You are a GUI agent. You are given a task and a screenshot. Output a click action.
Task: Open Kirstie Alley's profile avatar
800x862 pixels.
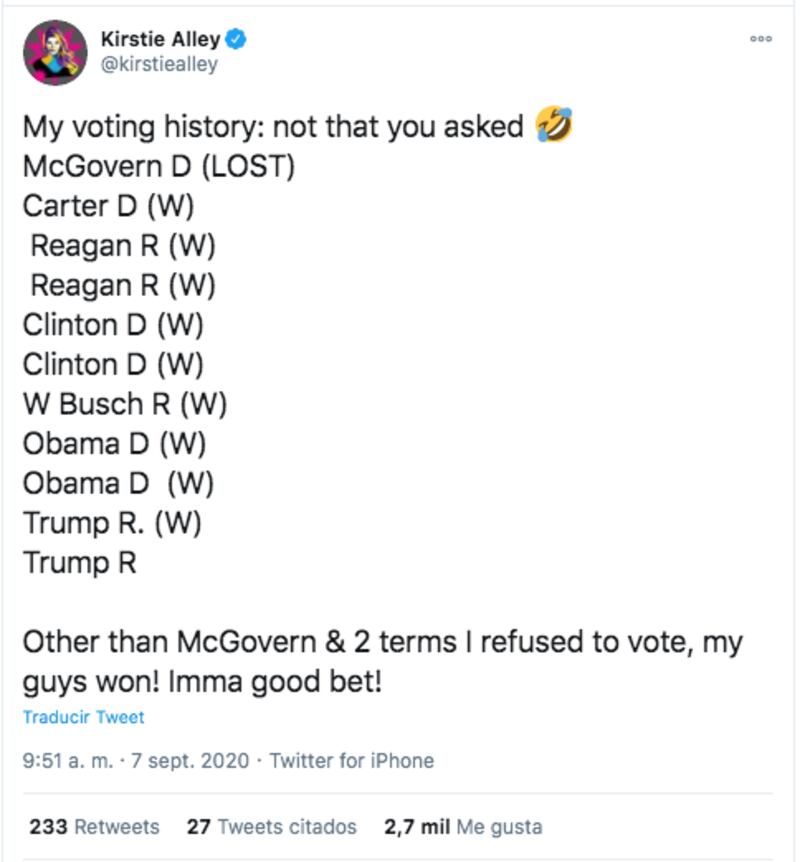point(55,53)
